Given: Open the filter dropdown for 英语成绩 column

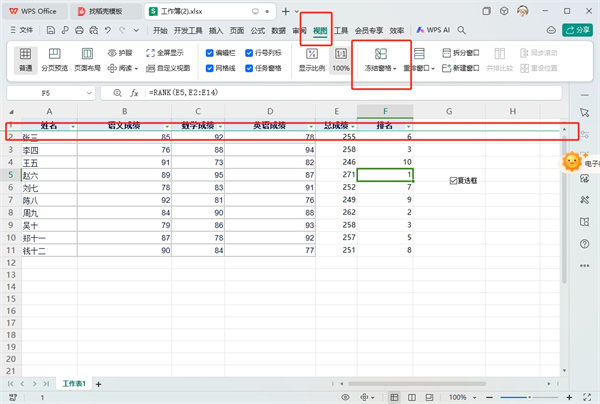Looking at the screenshot, I should tap(311, 127).
